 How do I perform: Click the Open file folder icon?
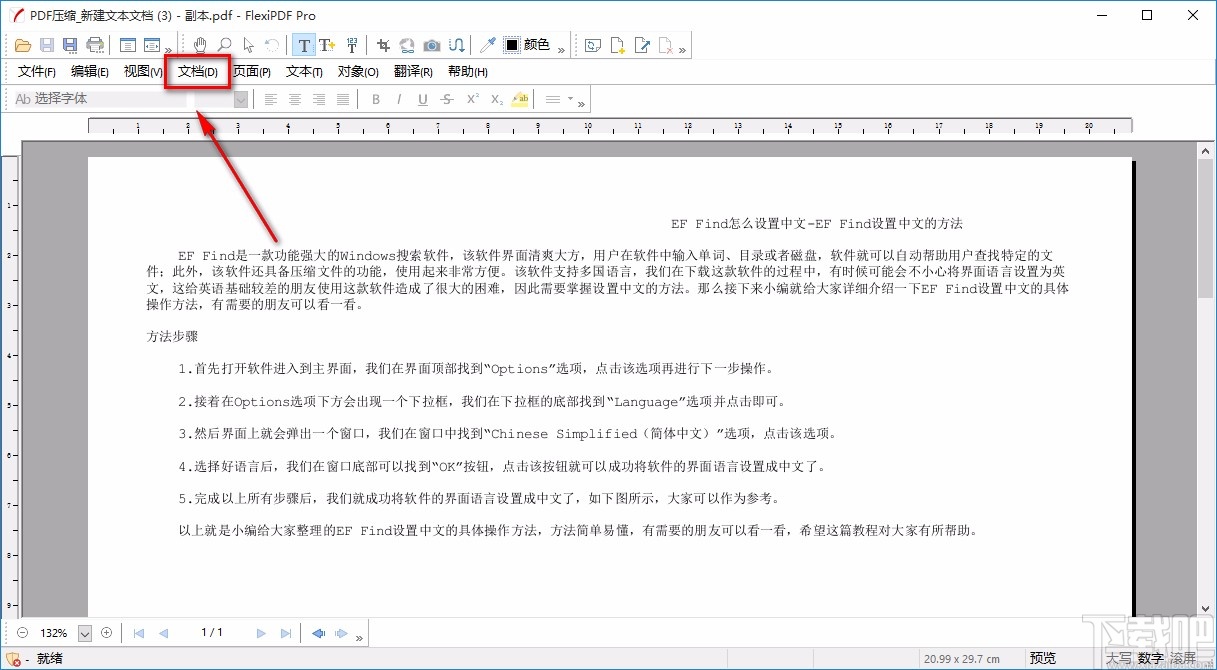click(22, 45)
